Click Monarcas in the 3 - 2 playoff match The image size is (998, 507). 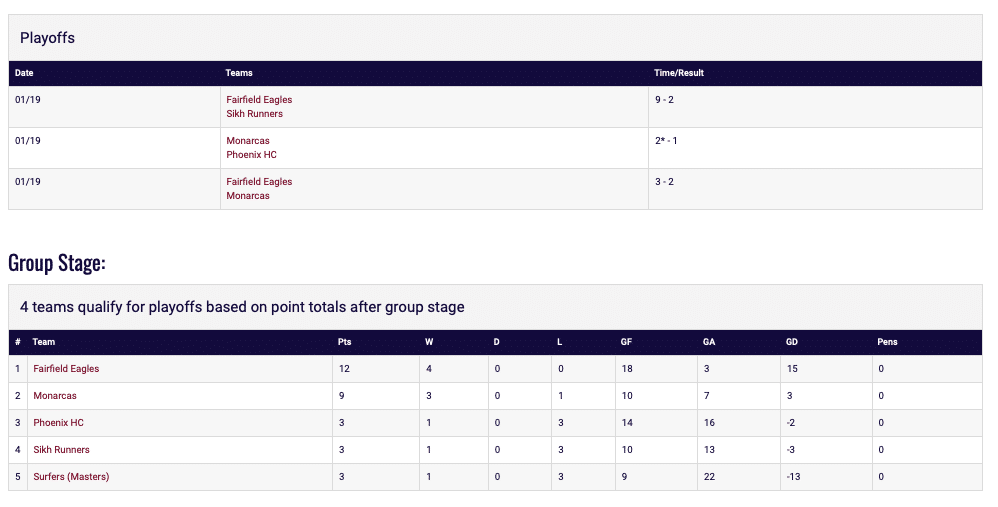click(248, 196)
